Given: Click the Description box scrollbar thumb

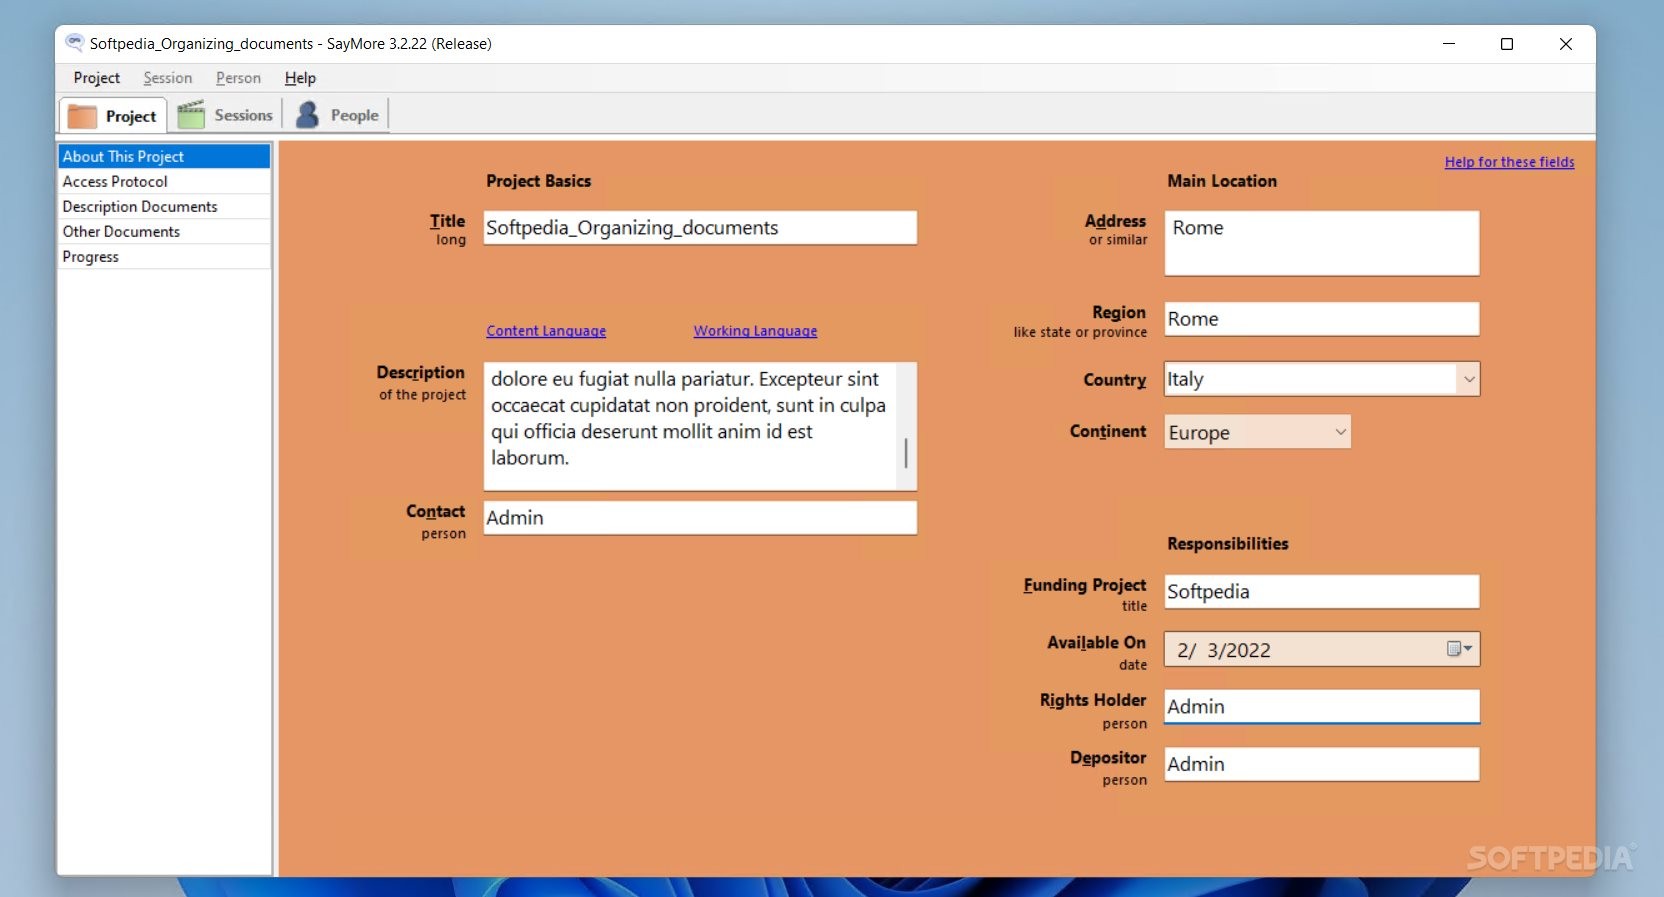Looking at the screenshot, I should (906, 453).
